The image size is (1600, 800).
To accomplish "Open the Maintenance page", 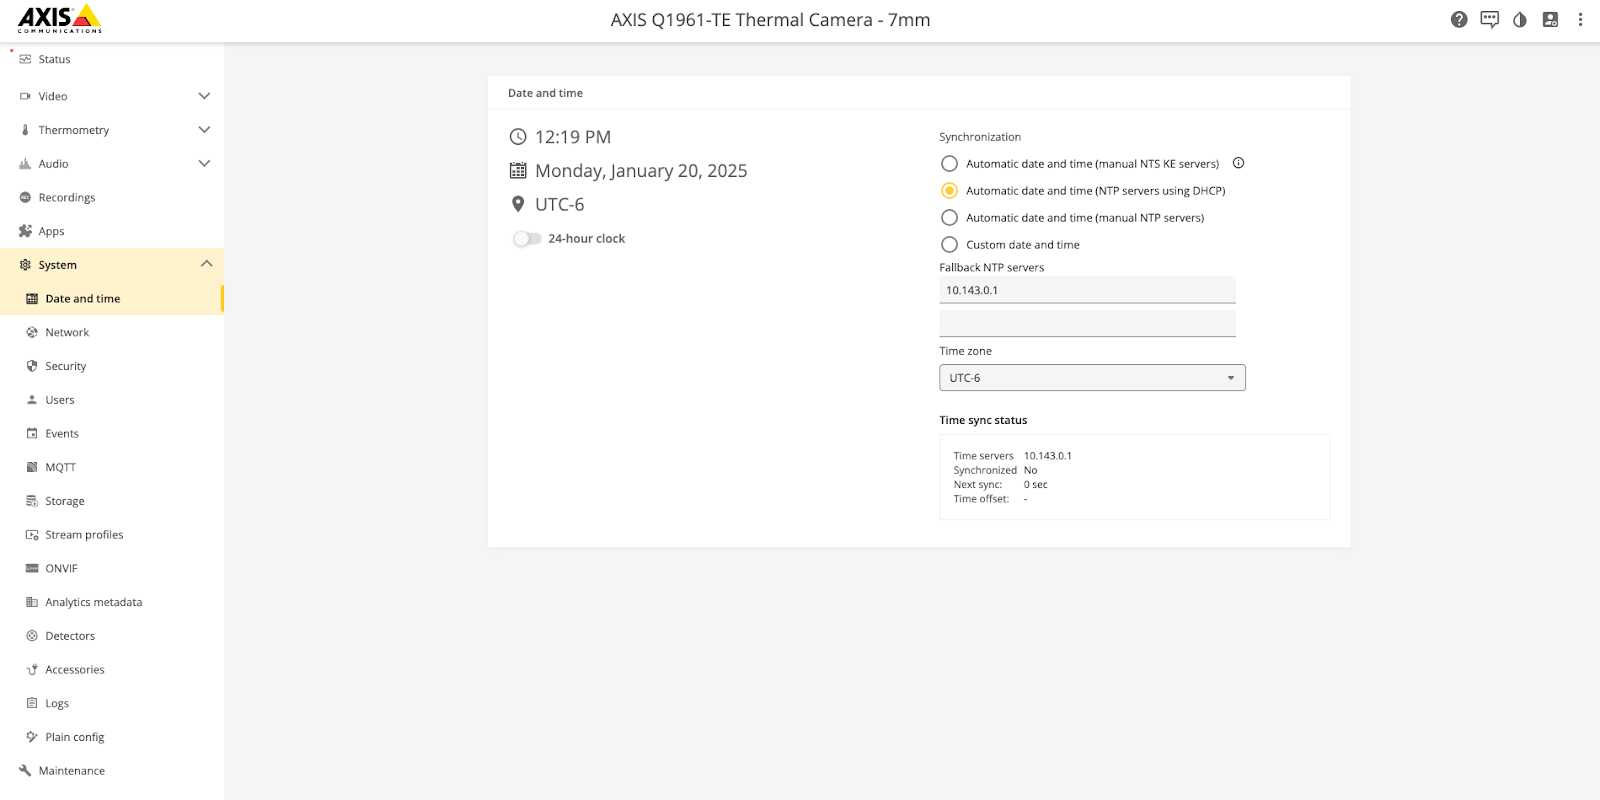I will click(71, 771).
